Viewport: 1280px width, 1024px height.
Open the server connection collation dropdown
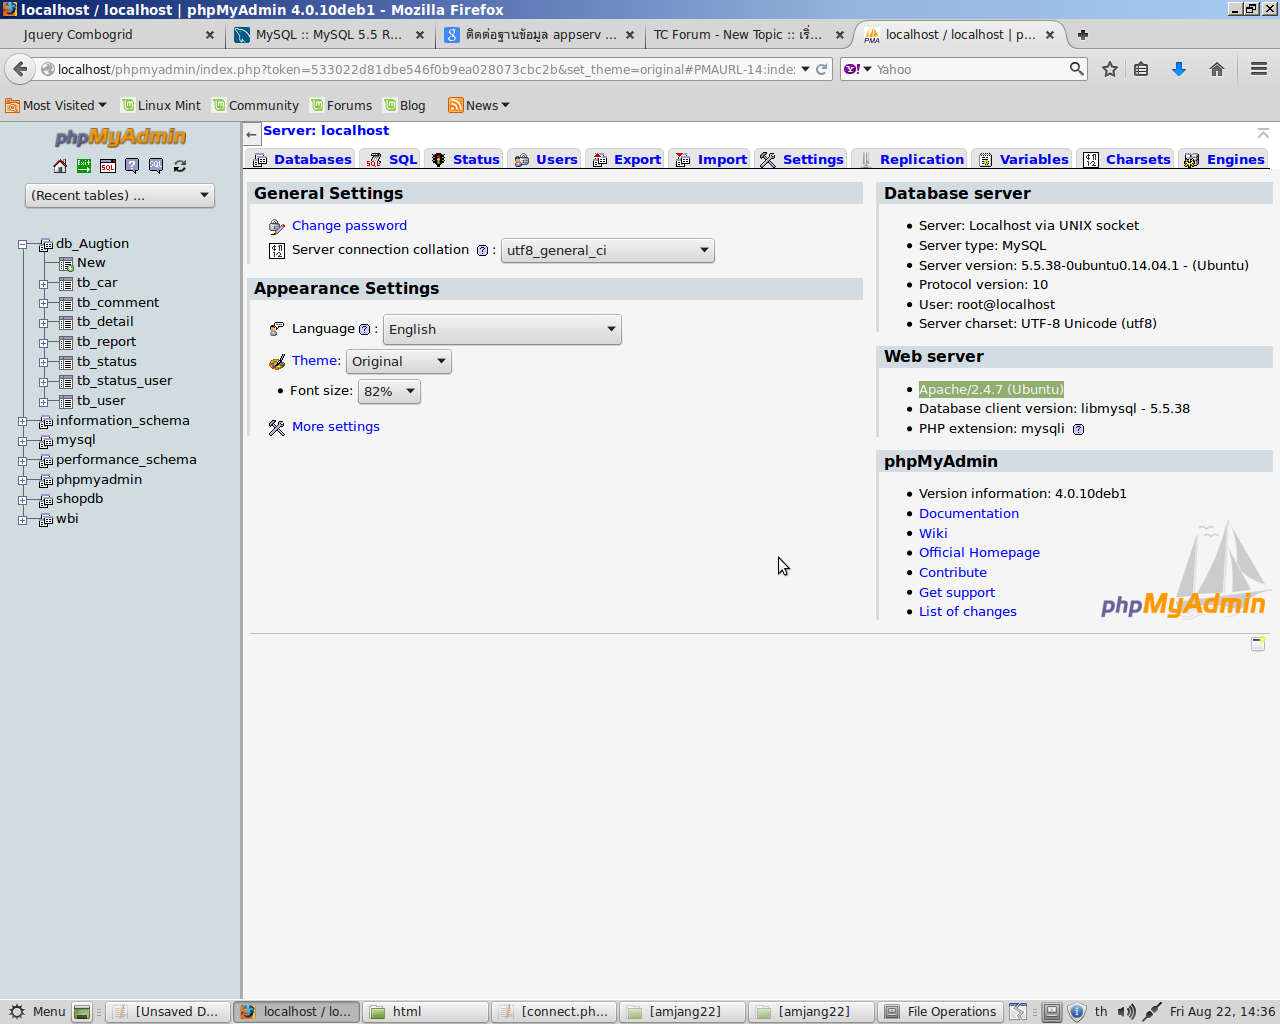click(608, 250)
